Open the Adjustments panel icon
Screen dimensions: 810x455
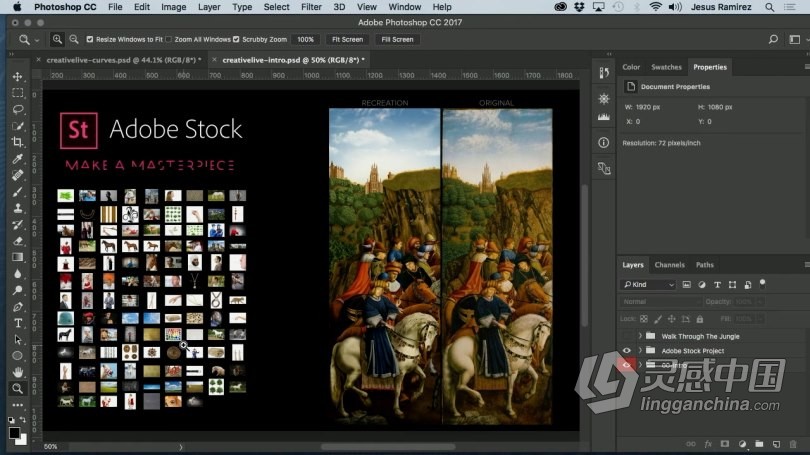tap(604, 98)
